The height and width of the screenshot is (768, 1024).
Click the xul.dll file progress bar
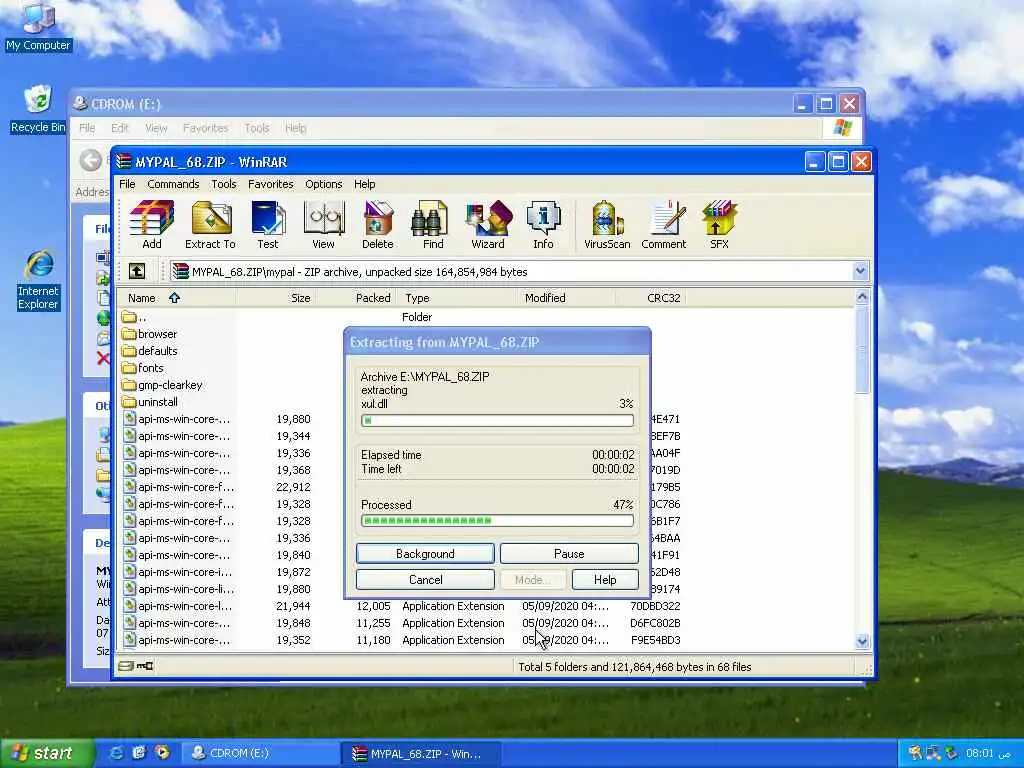point(497,421)
